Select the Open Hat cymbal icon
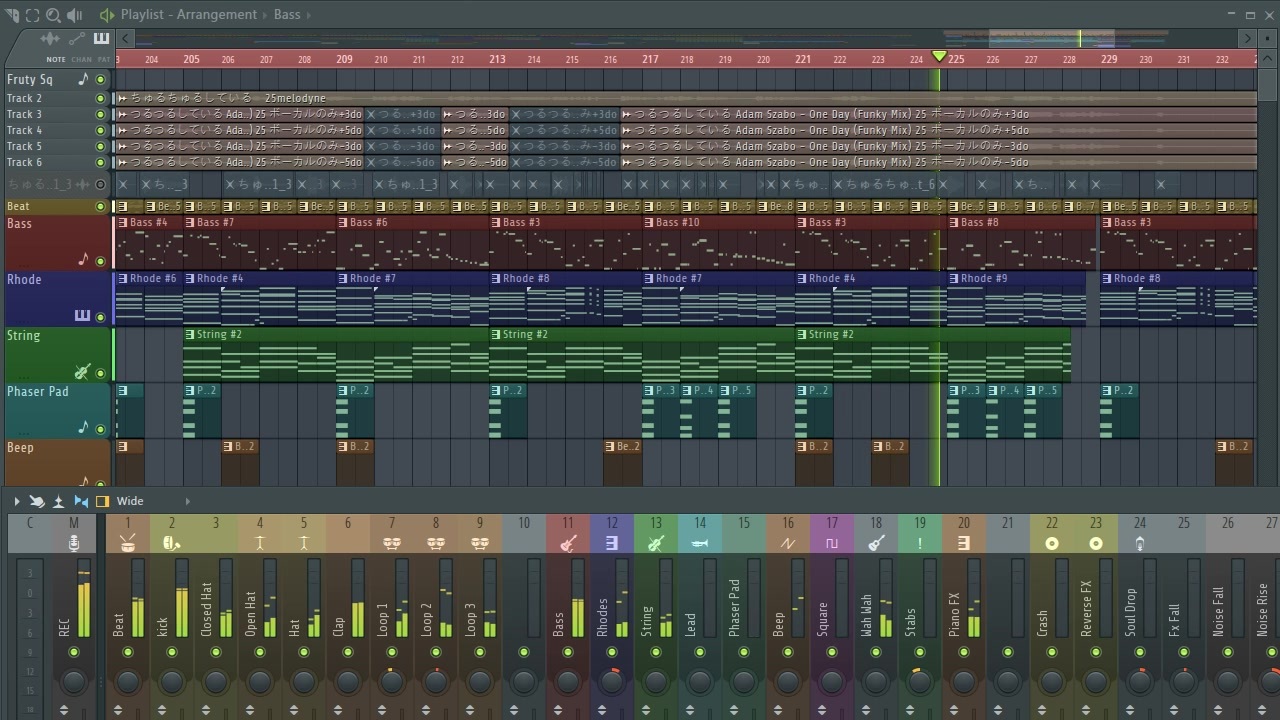Image resolution: width=1280 pixels, height=720 pixels. click(259, 543)
